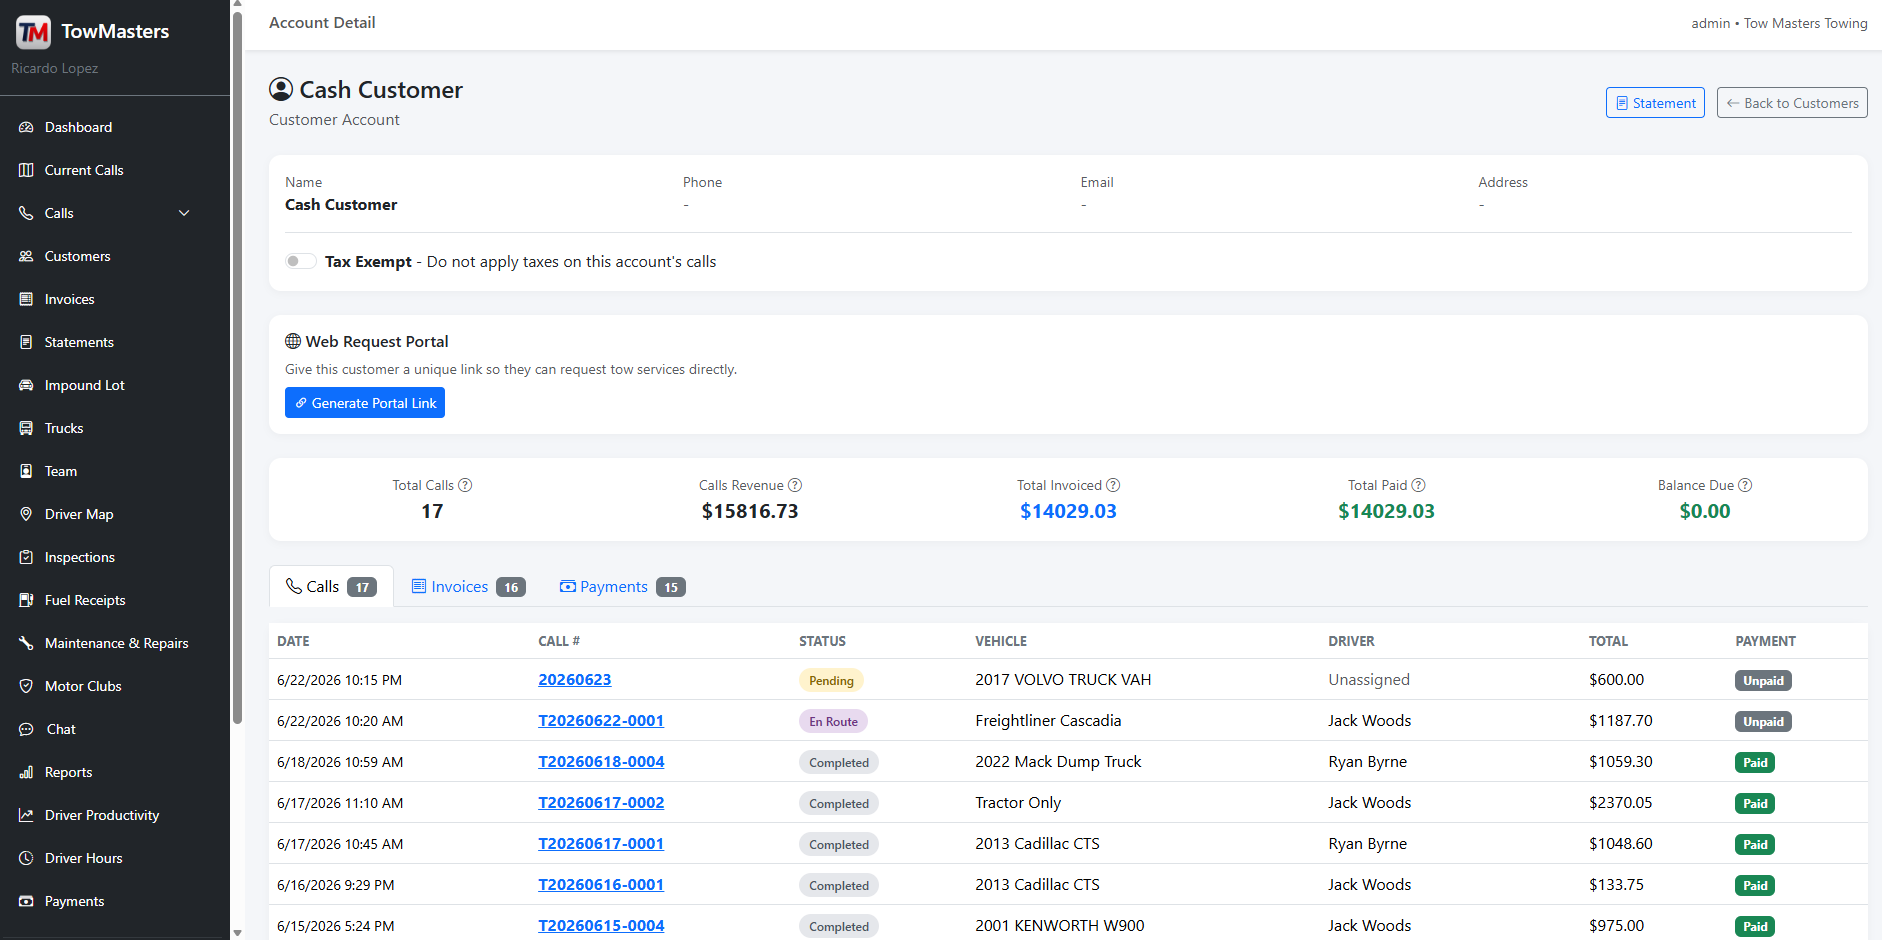Viewport: 1882px width, 940px height.
Task: Click the Calls Revenue help icon
Action: pos(795,485)
